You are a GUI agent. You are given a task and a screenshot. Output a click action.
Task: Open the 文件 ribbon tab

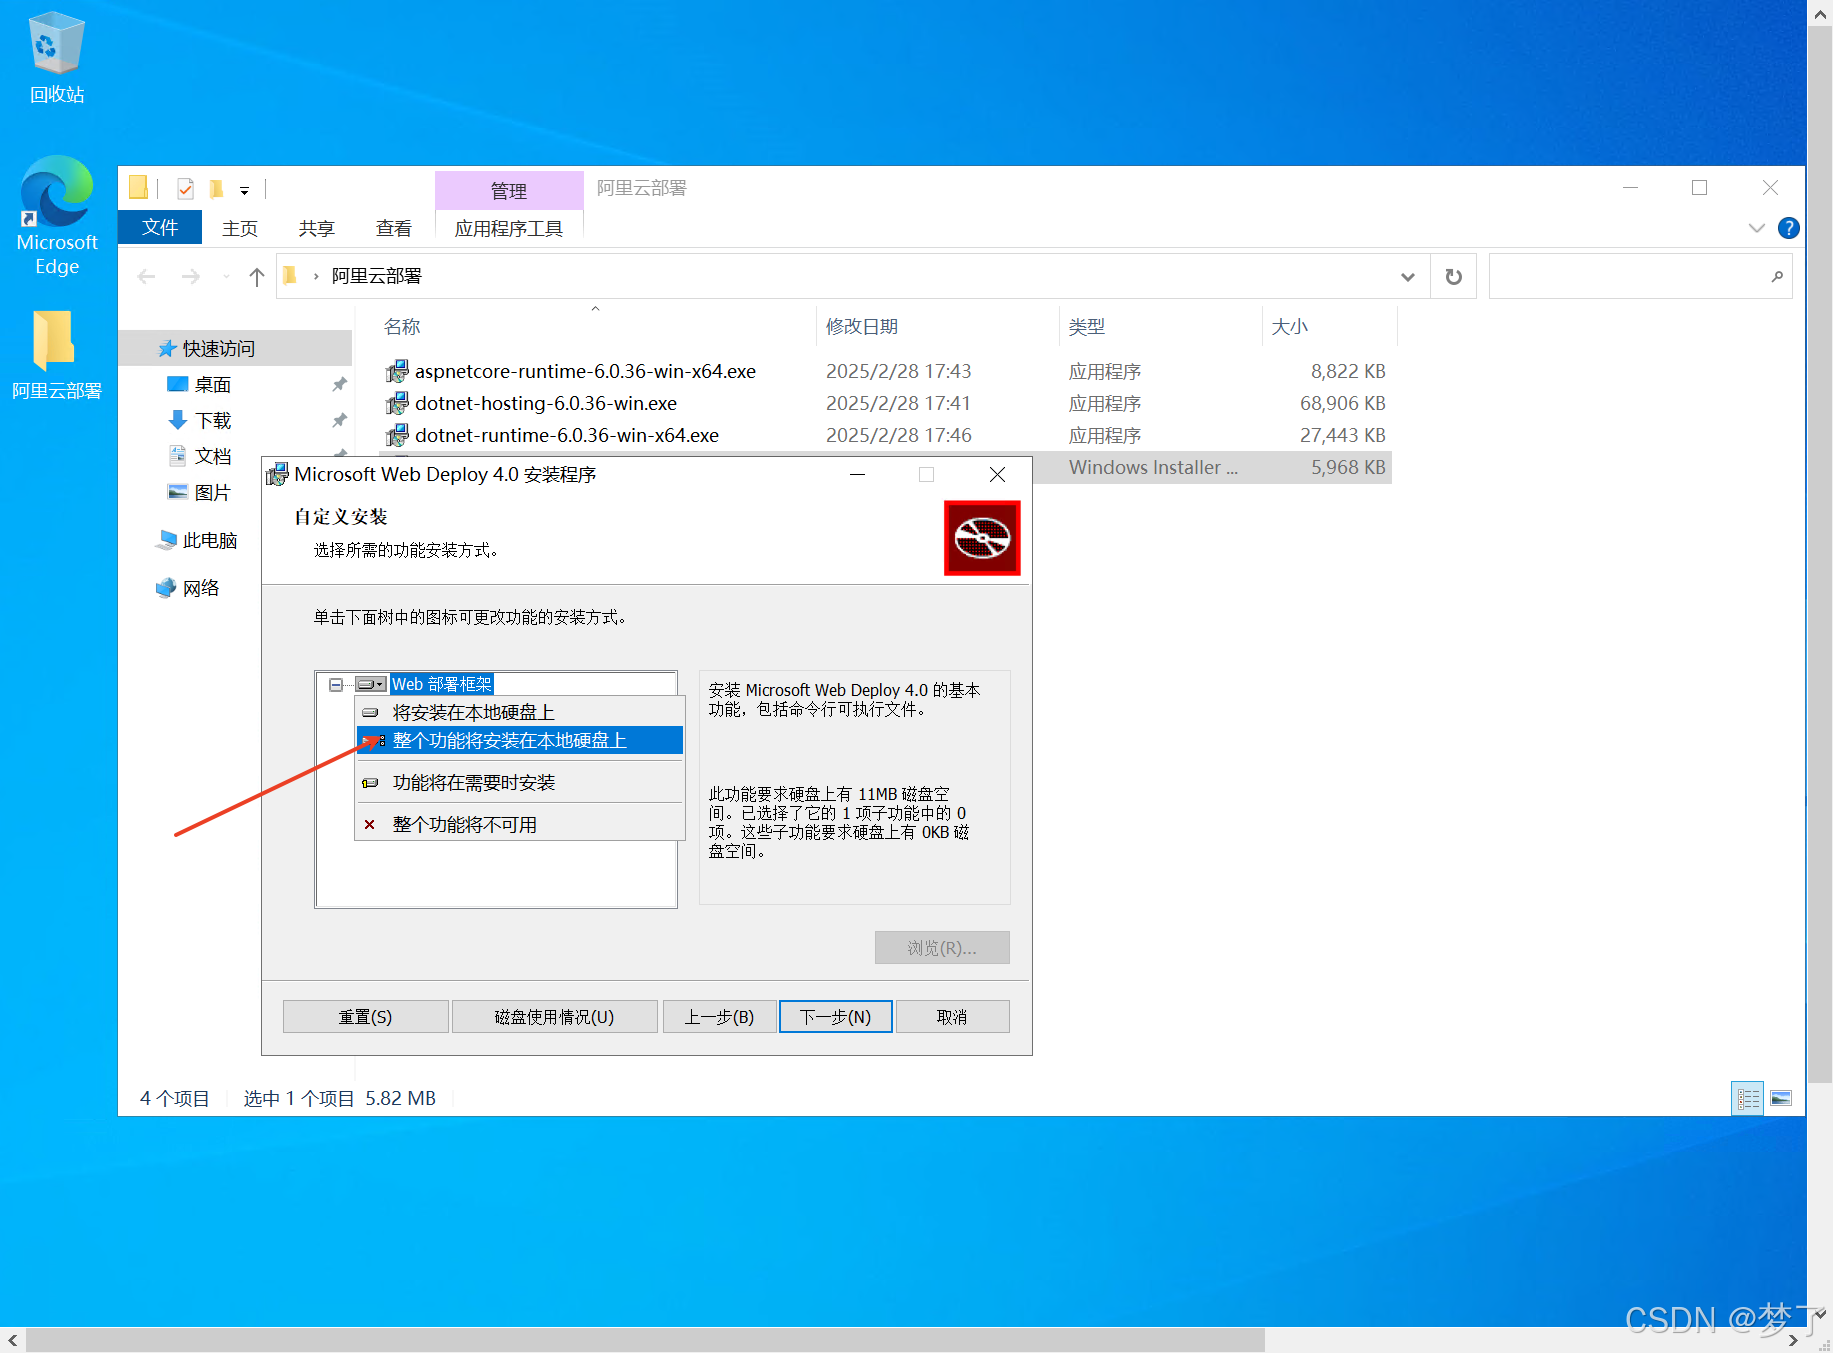160,228
